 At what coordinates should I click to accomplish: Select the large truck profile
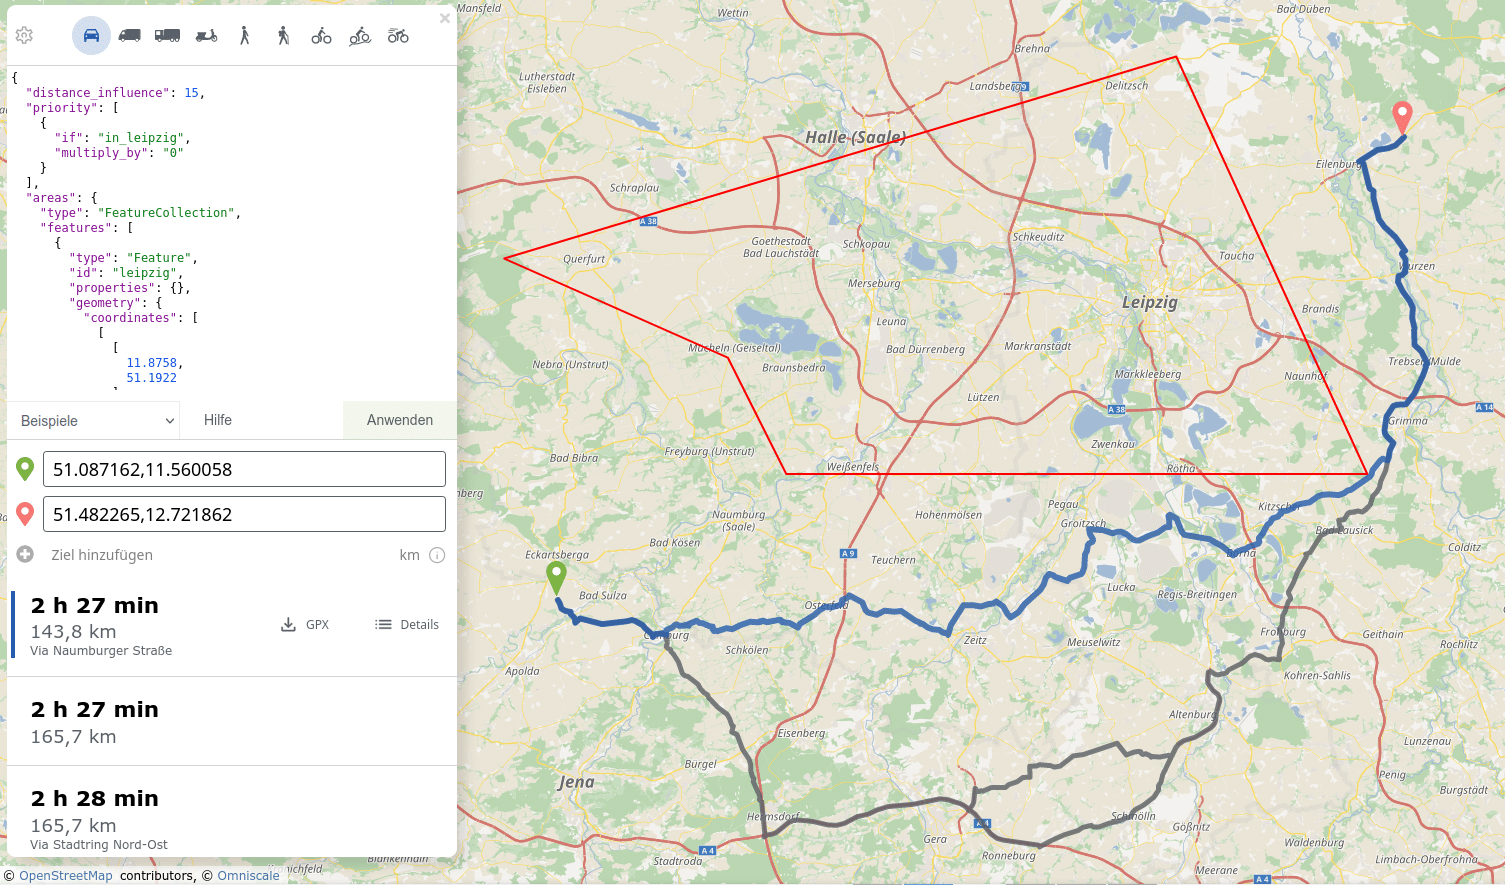(x=167, y=36)
